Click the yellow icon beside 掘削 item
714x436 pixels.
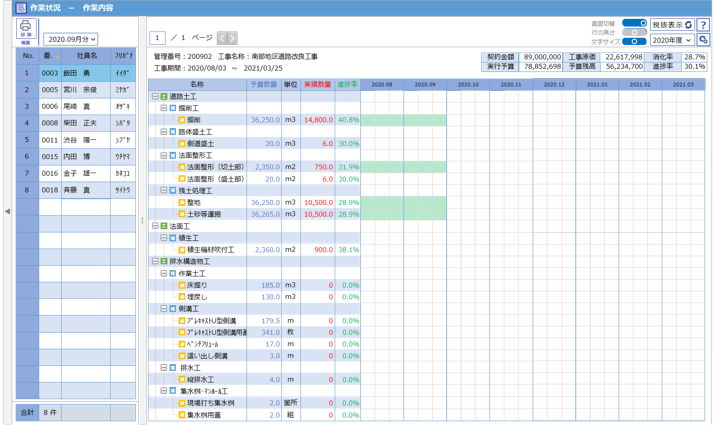tap(182, 120)
